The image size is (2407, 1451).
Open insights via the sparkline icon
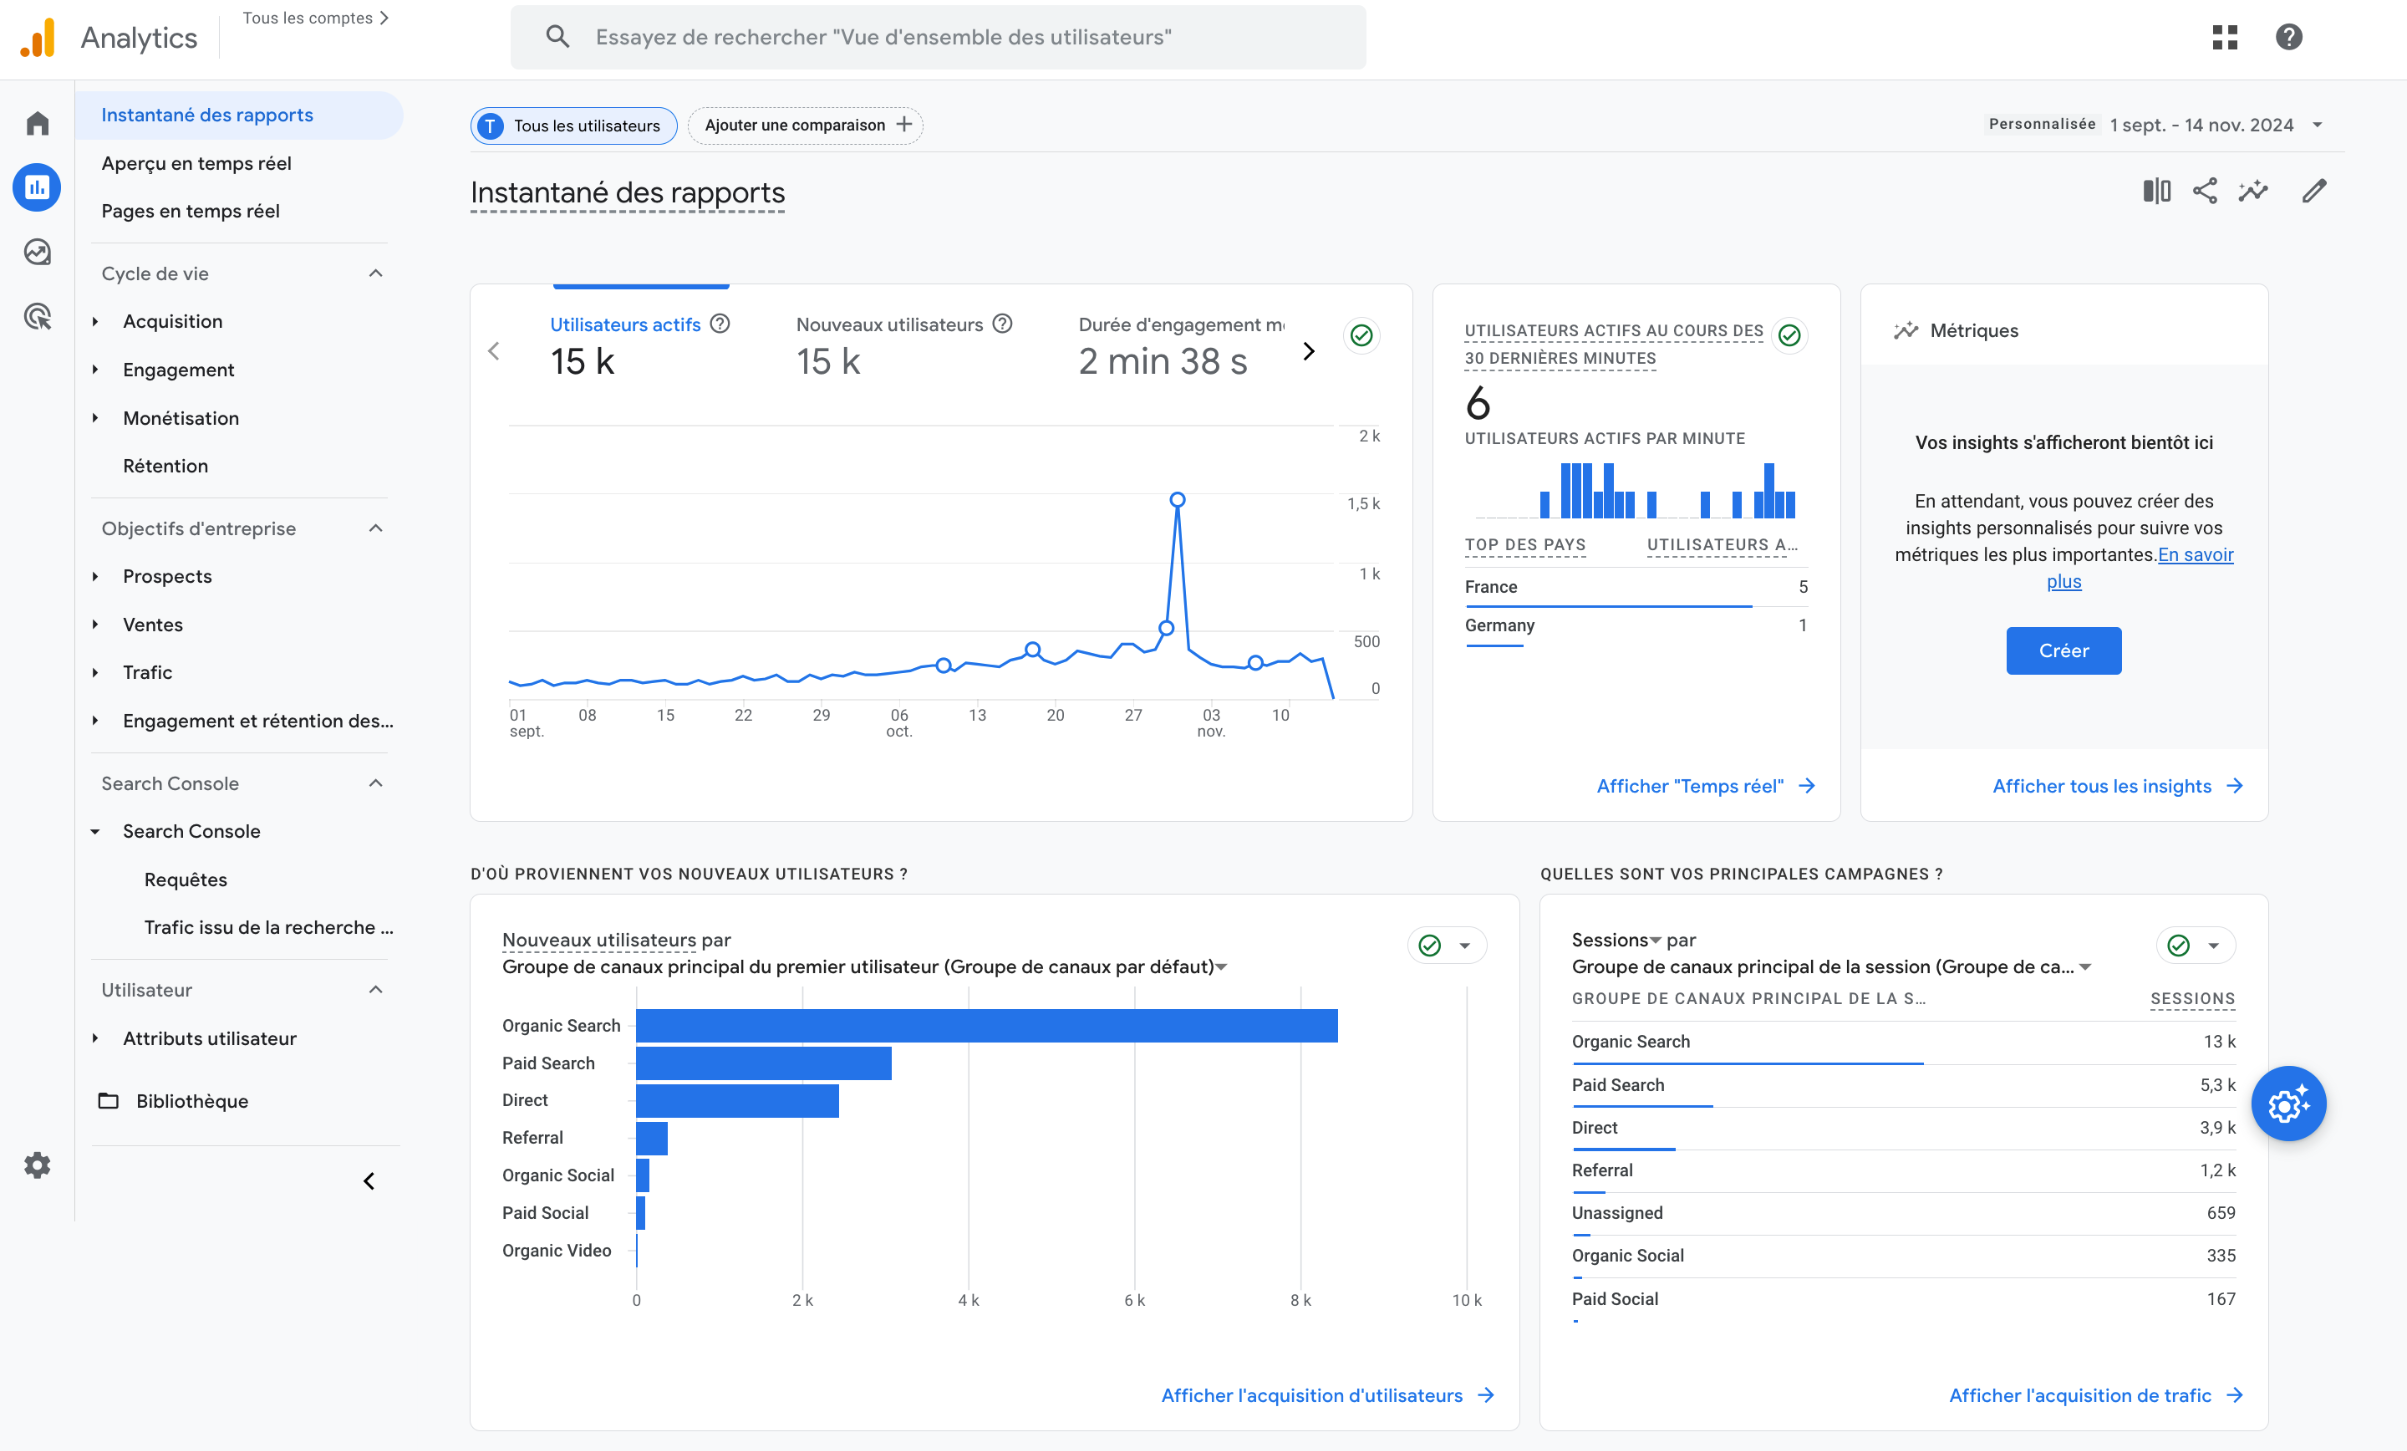pos(2253,190)
